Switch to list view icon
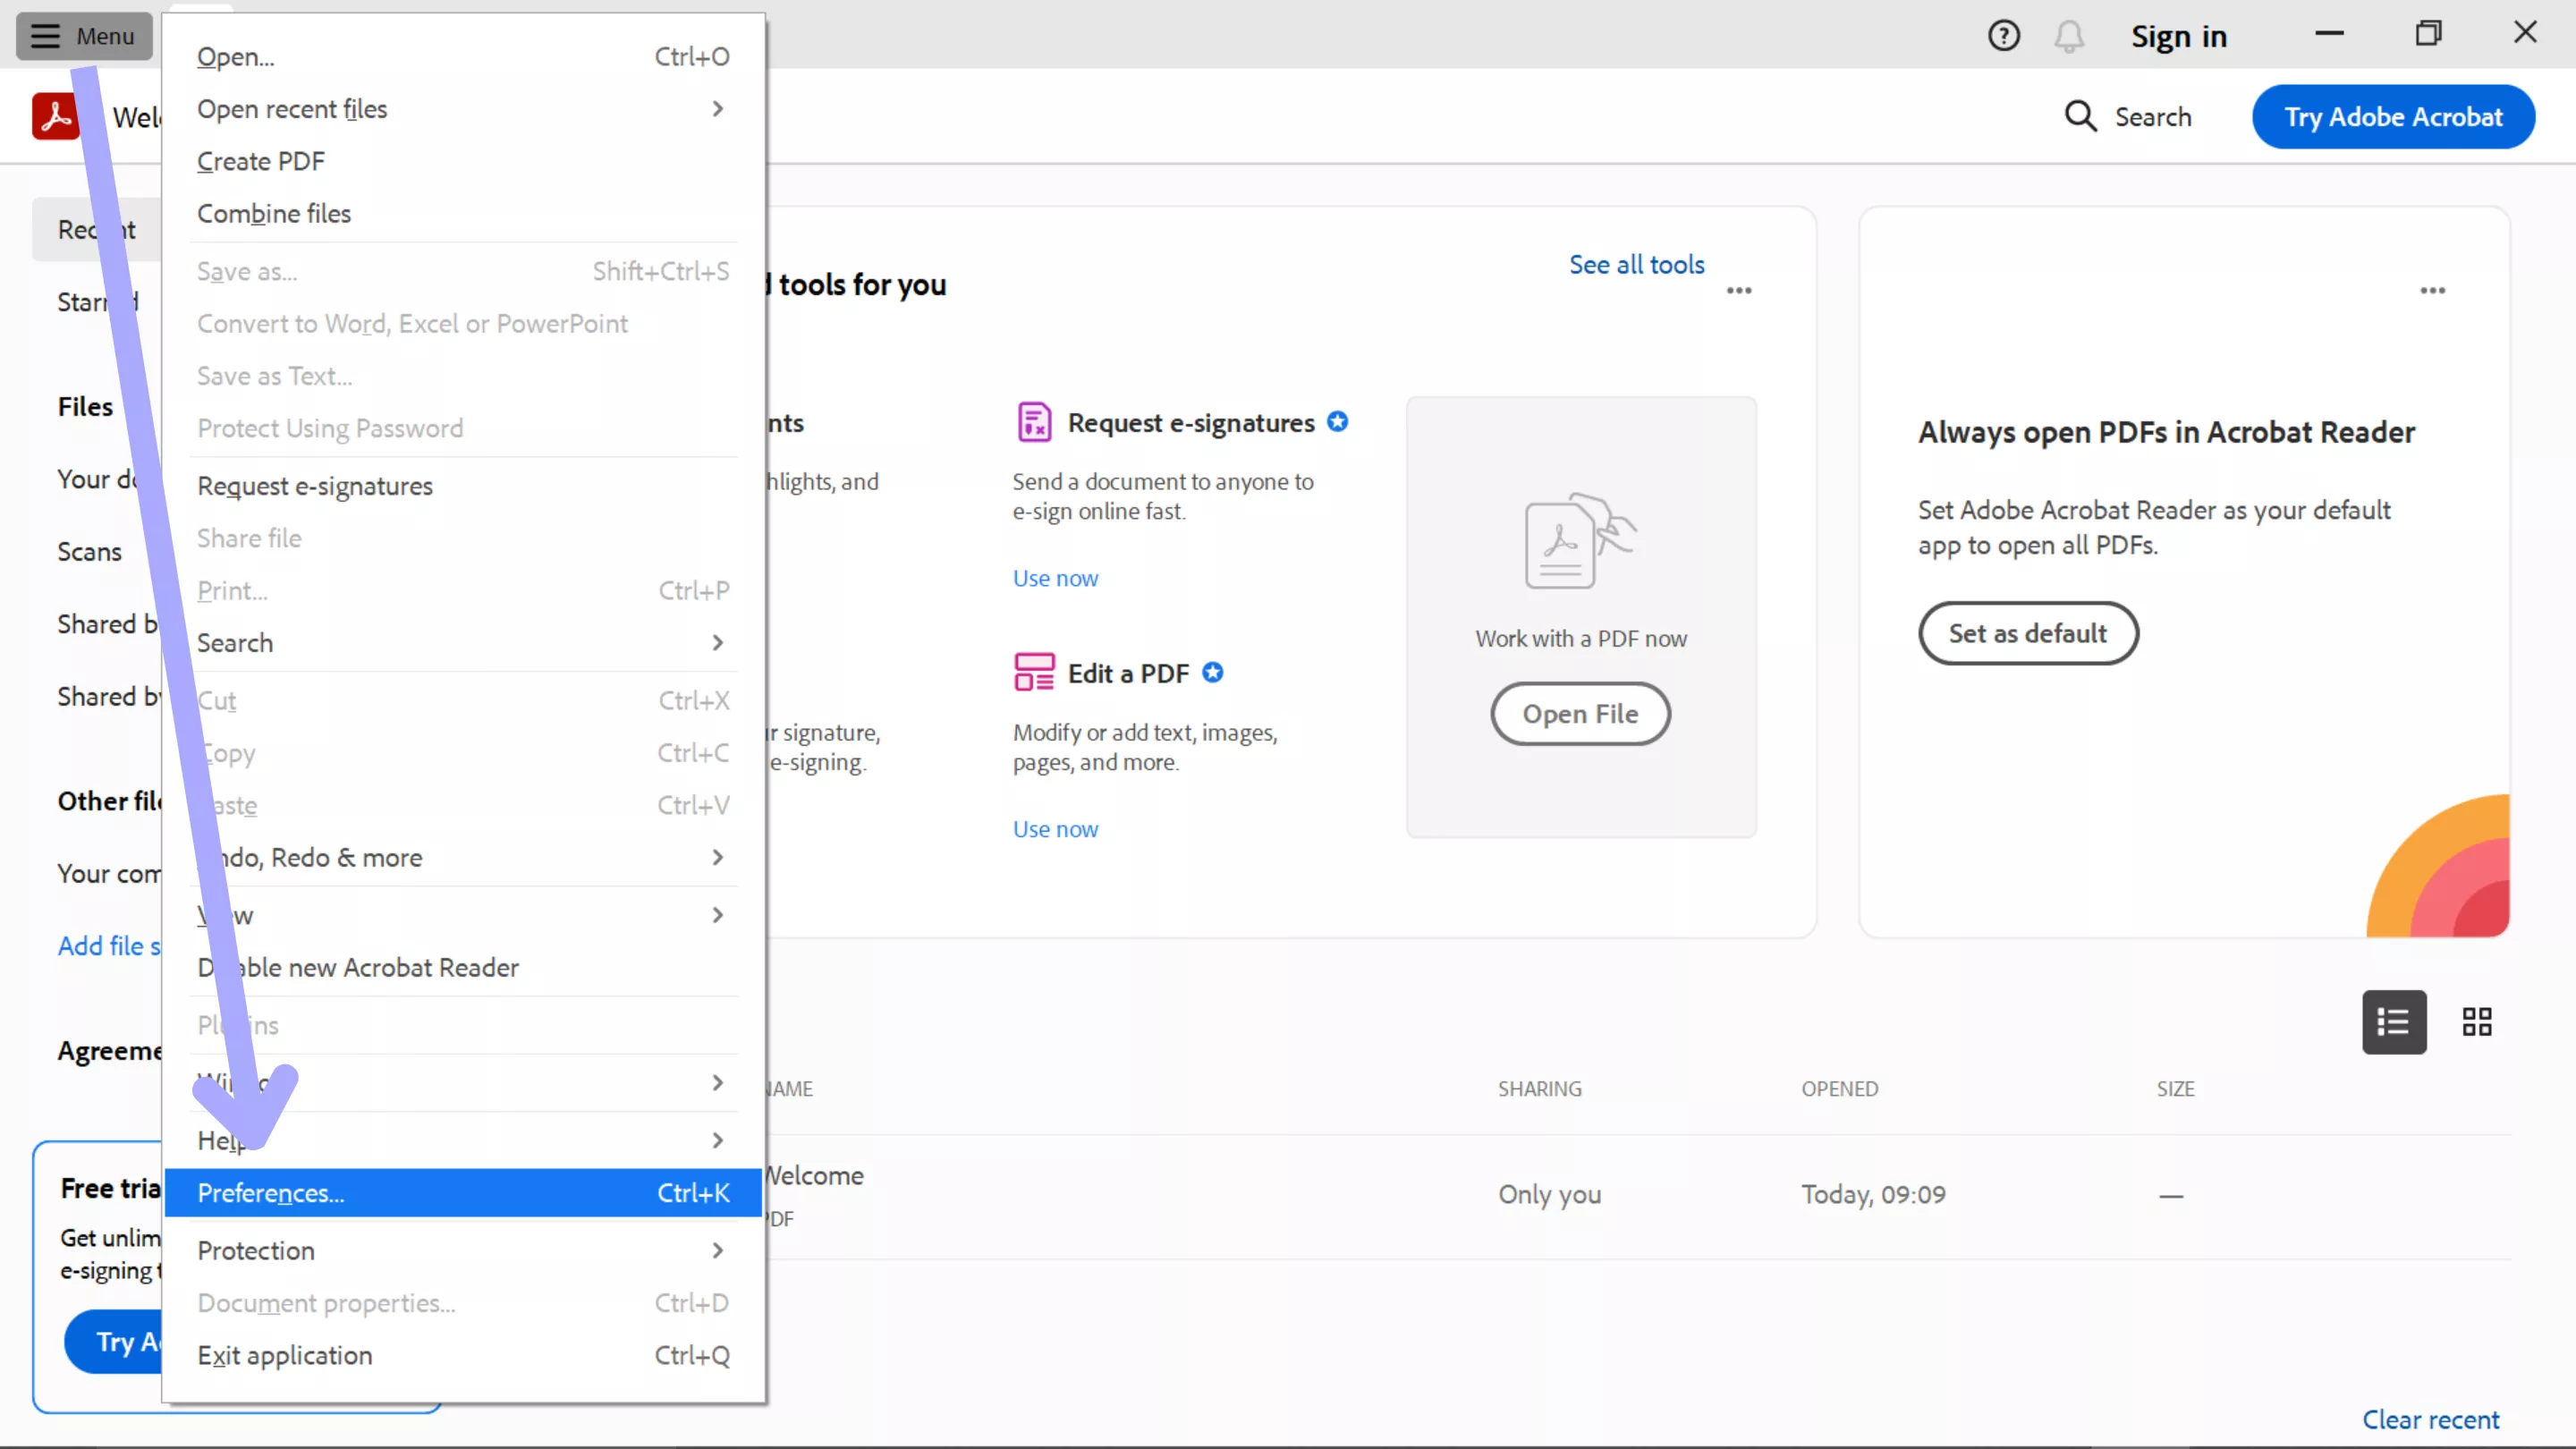2576x1449 pixels. (x=2393, y=1021)
